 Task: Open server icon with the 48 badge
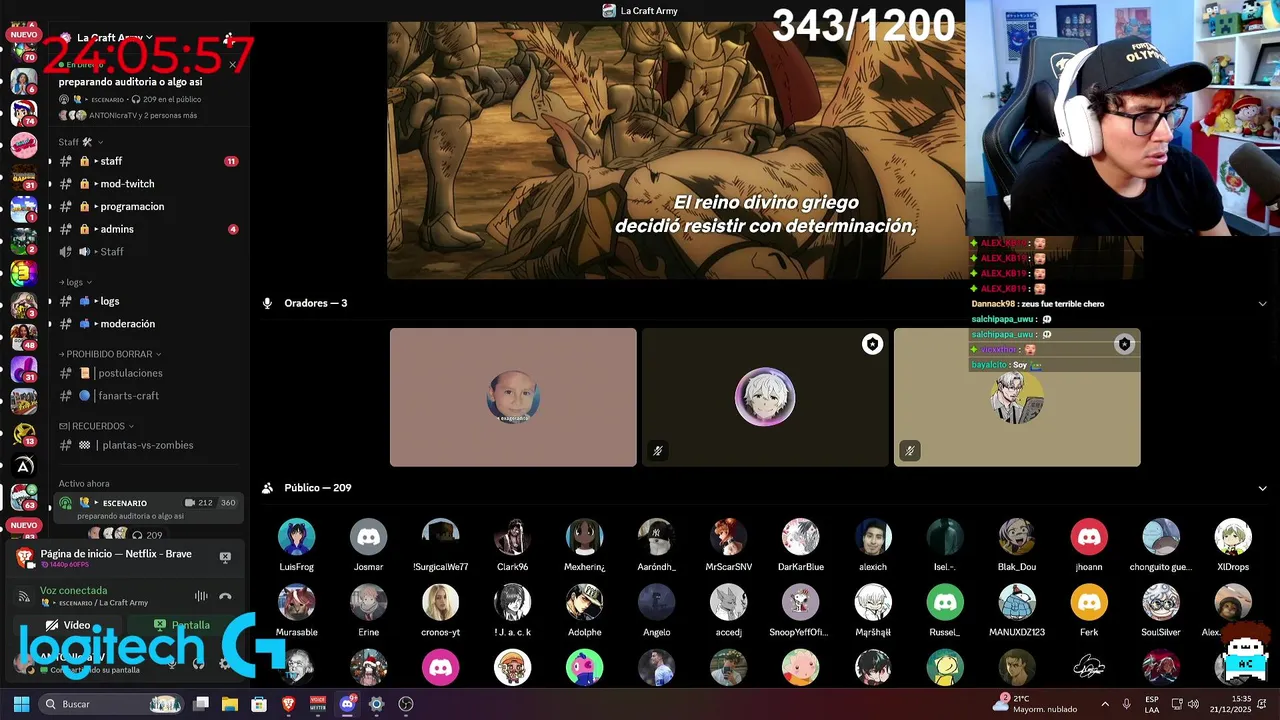click(x=24, y=336)
